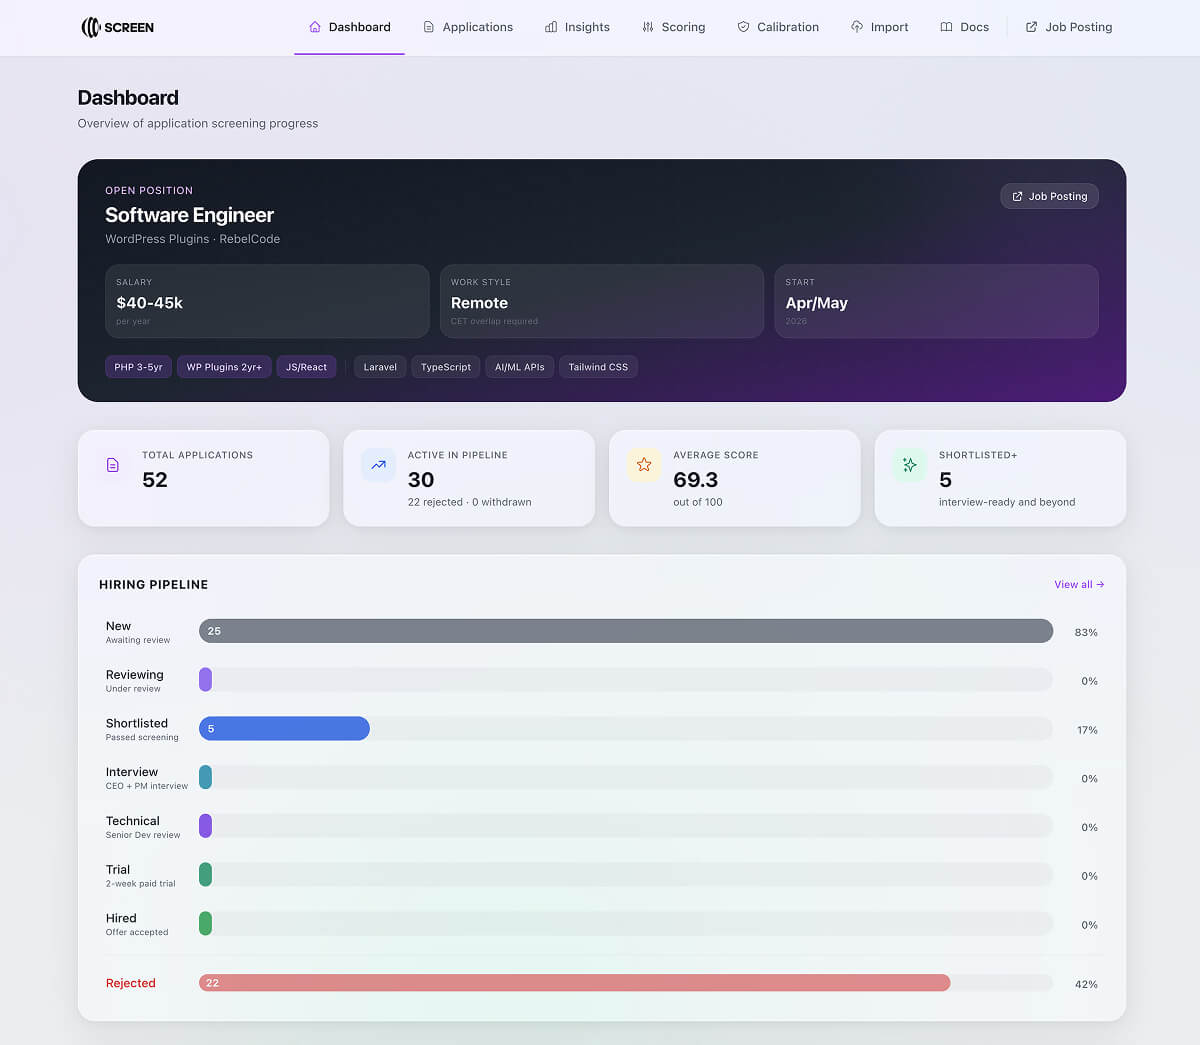Select the PHP 3-5yr skill tag
The height and width of the screenshot is (1045, 1200).
click(x=138, y=367)
